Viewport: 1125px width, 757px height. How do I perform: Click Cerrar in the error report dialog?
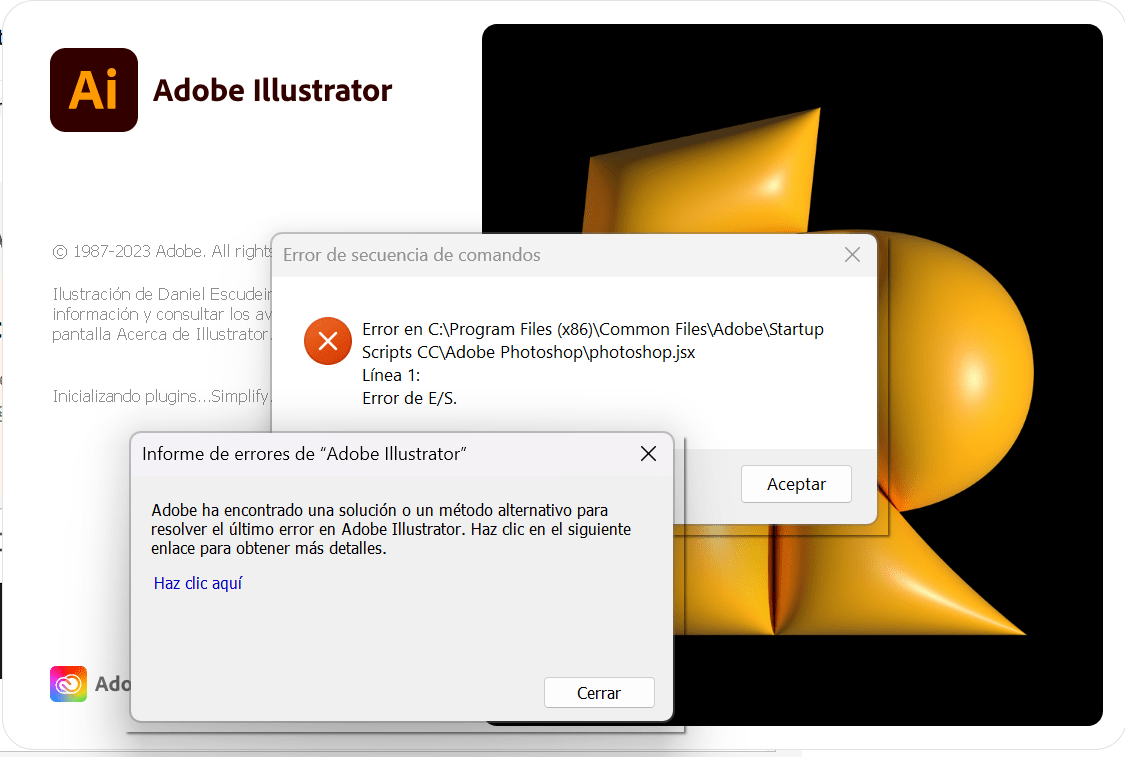(x=599, y=692)
